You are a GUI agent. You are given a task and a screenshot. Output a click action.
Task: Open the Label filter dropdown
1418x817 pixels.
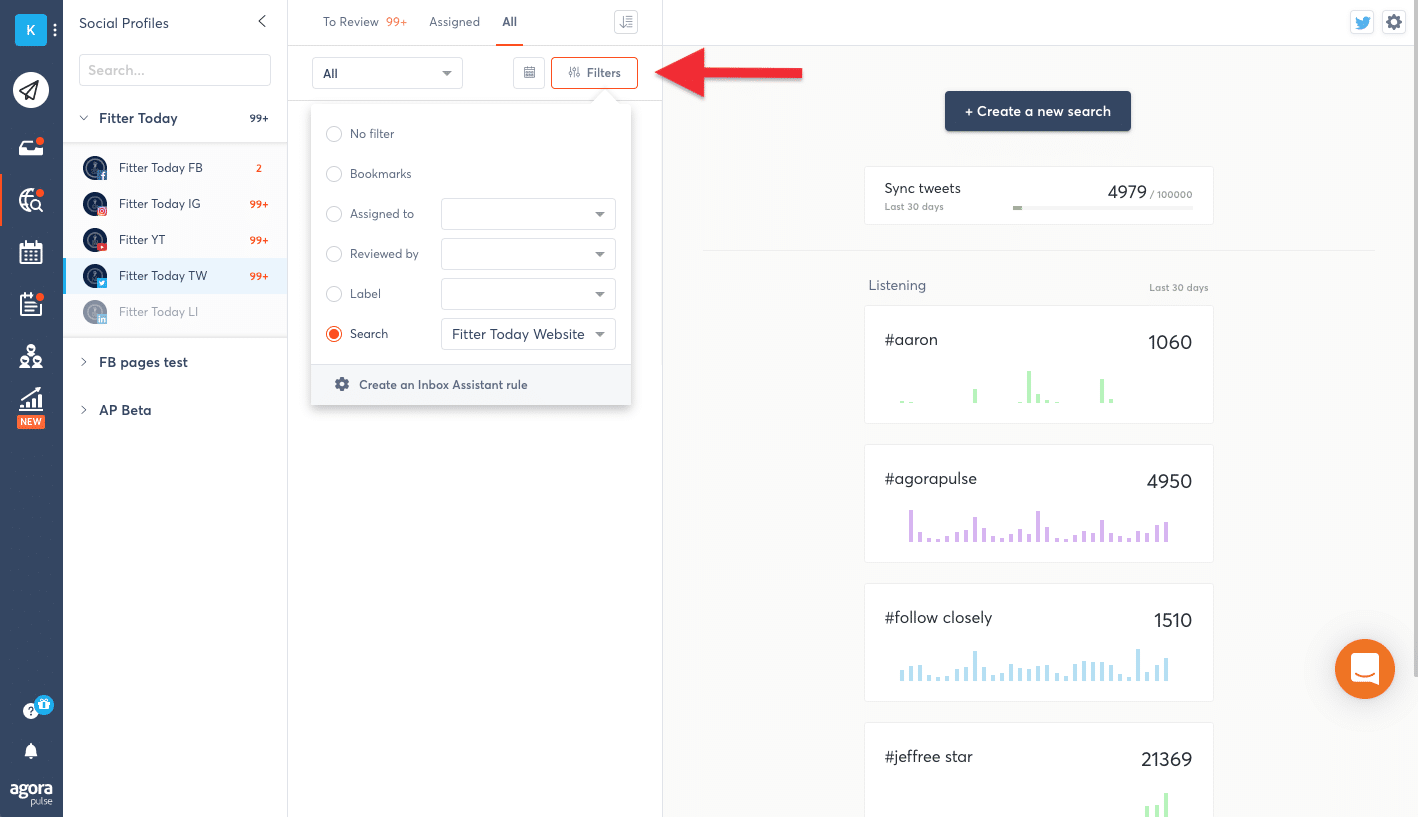[528, 294]
